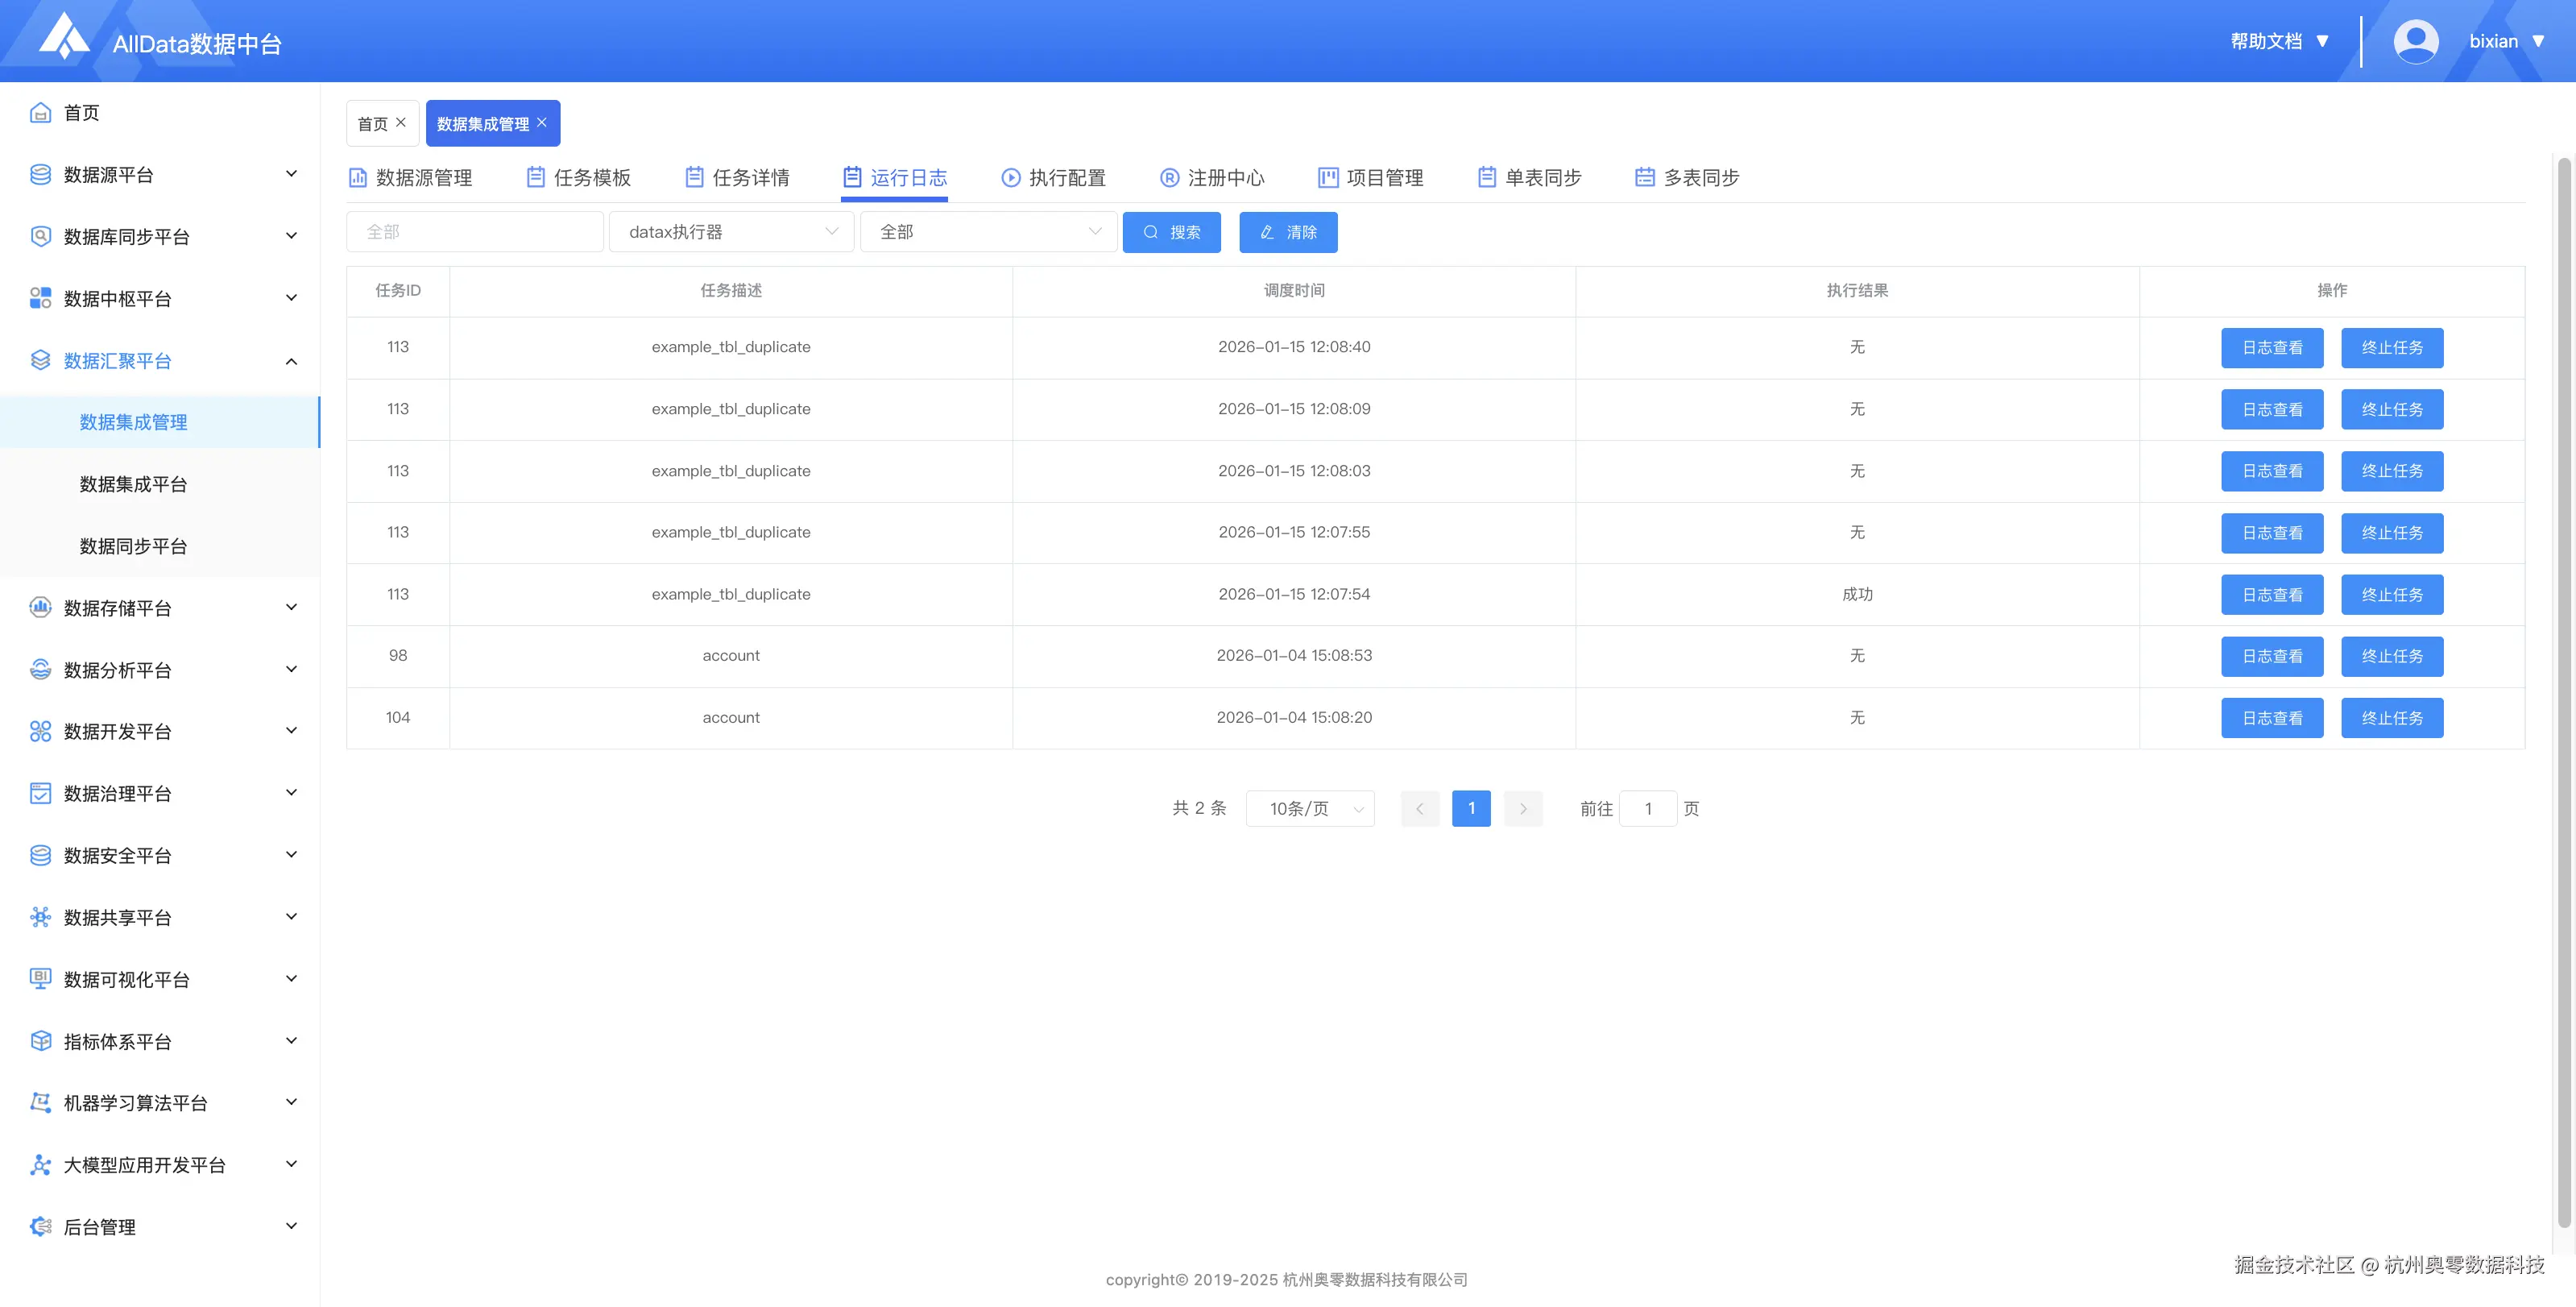This screenshot has height=1307, width=2576.
Task: Click the 后台管理 gear icon
Action: click(x=40, y=1226)
